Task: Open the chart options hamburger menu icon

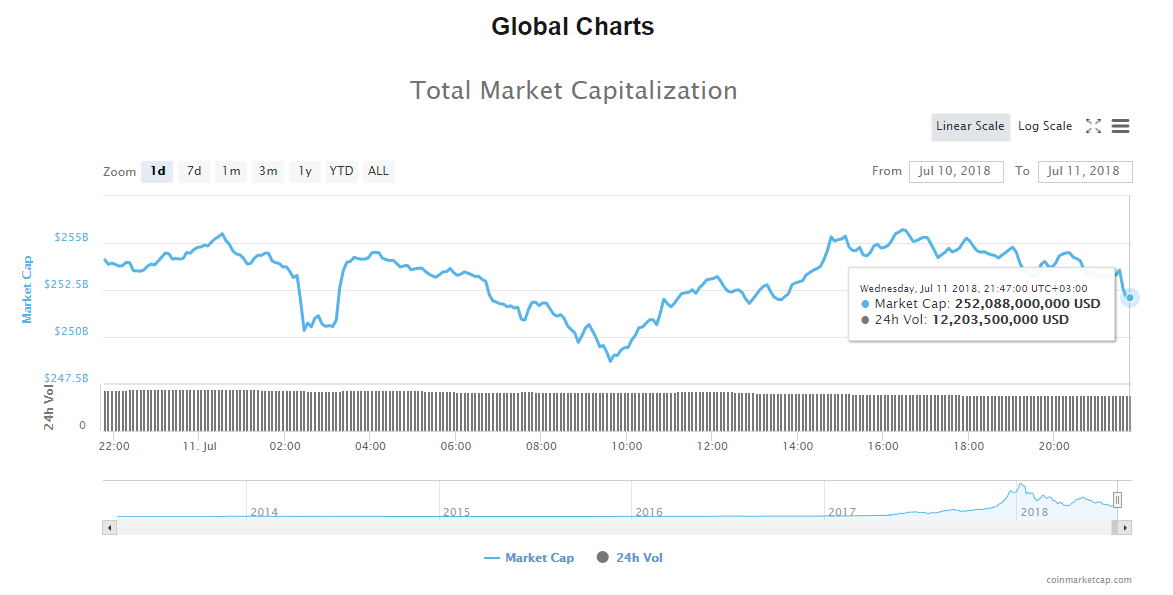Action: pyautogui.click(x=1120, y=126)
